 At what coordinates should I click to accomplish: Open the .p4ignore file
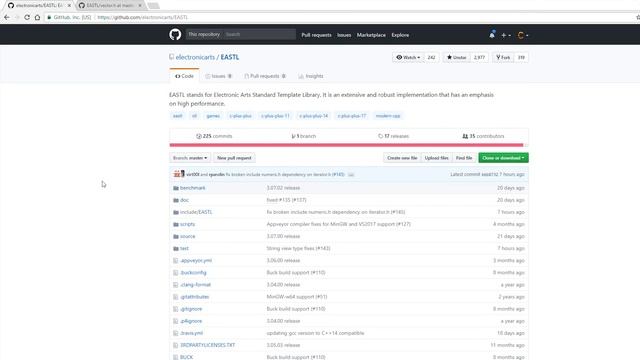click(x=191, y=321)
